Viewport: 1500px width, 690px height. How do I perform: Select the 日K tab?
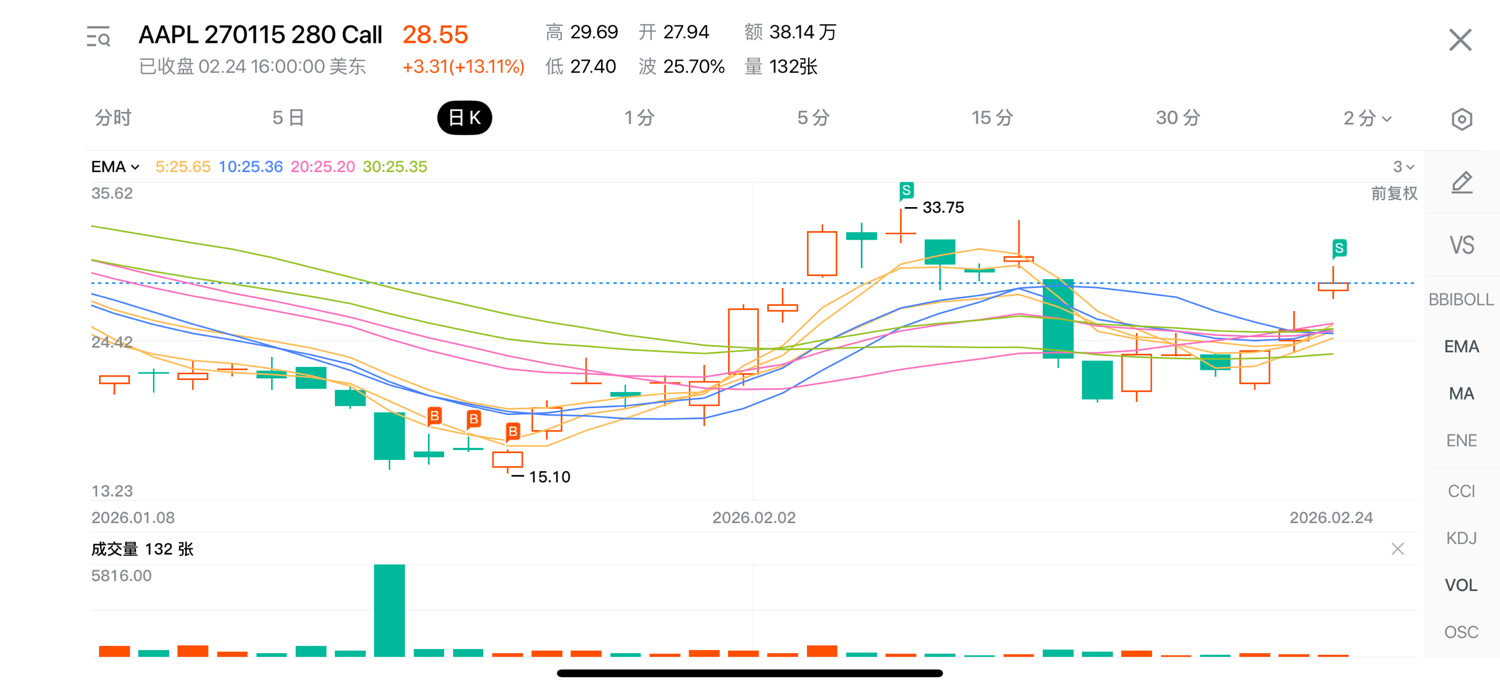(464, 118)
